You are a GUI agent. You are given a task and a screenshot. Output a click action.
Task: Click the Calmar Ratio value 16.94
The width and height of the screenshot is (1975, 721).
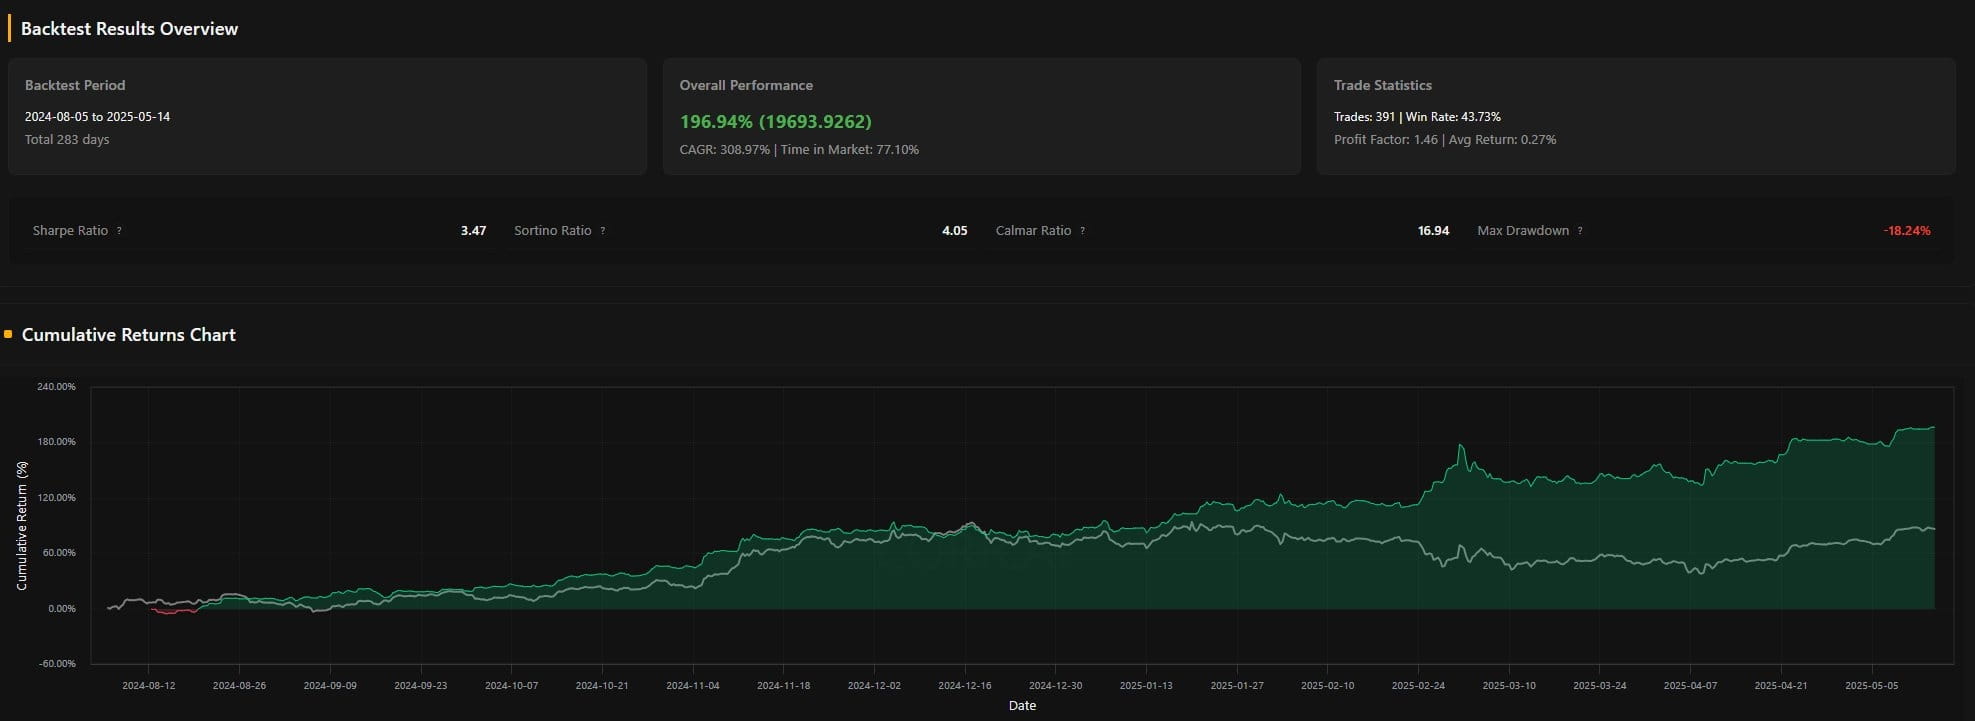[x=1432, y=231]
